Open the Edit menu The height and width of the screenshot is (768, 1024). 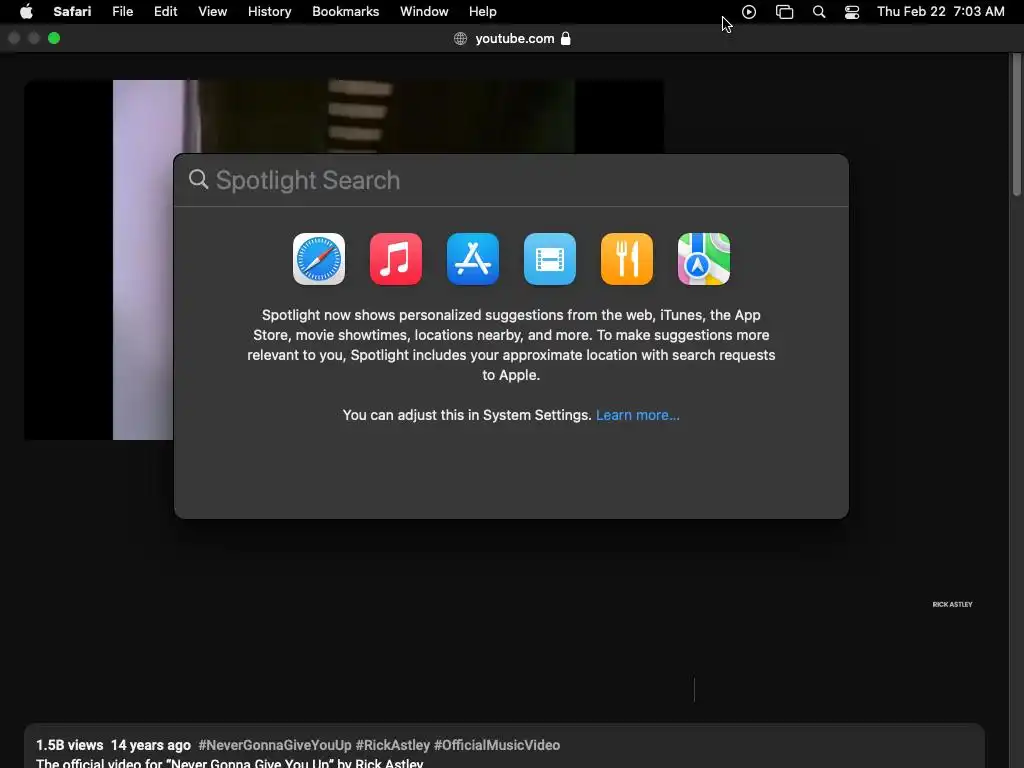click(165, 12)
